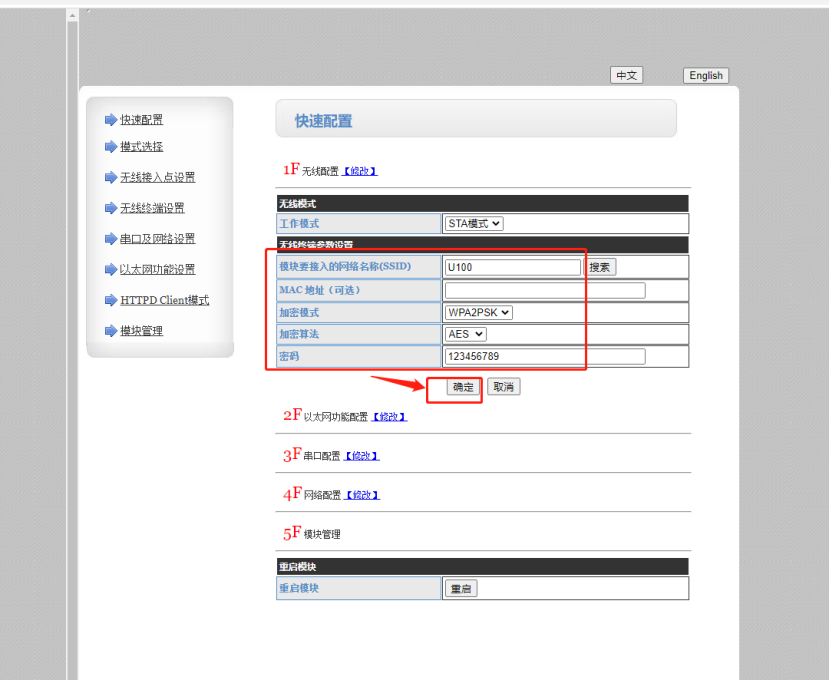
Task: Switch language with the English button
Action: coord(706,76)
